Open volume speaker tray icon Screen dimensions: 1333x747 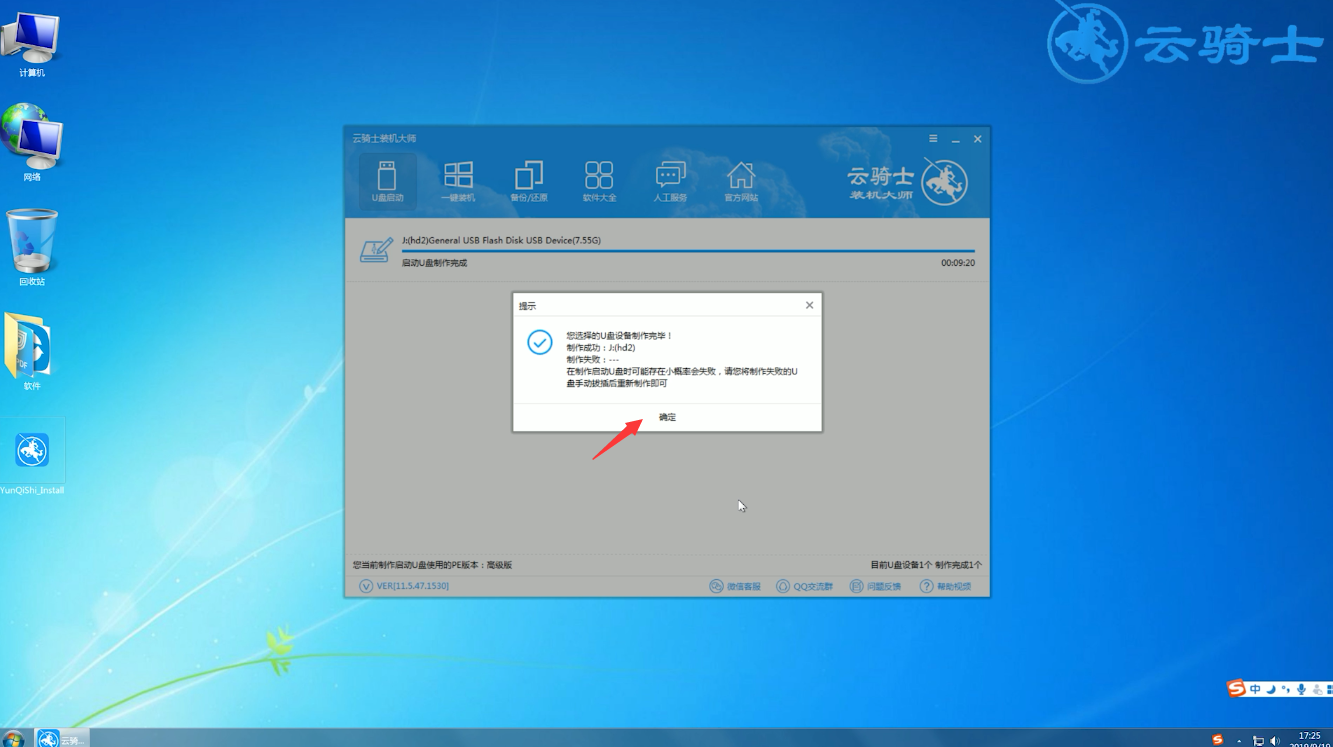click(1274, 741)
